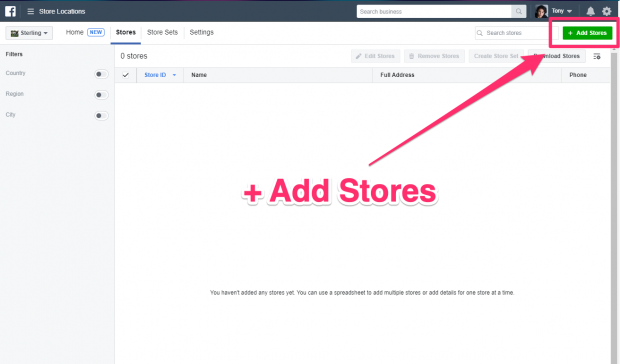The width and height of the screenshot is (620, 364).
Task: Expand the Sterling business dropdown
Action: (29, 33)
